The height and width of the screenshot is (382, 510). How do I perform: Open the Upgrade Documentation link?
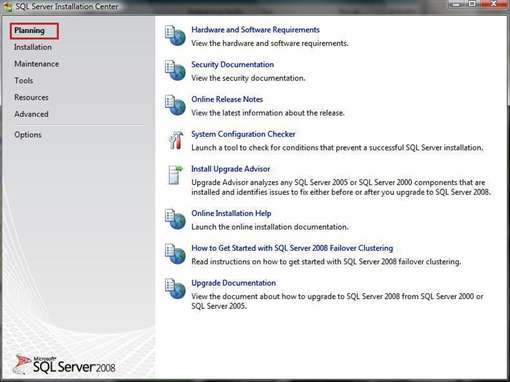pyautogui.click(x=234, y=283)
